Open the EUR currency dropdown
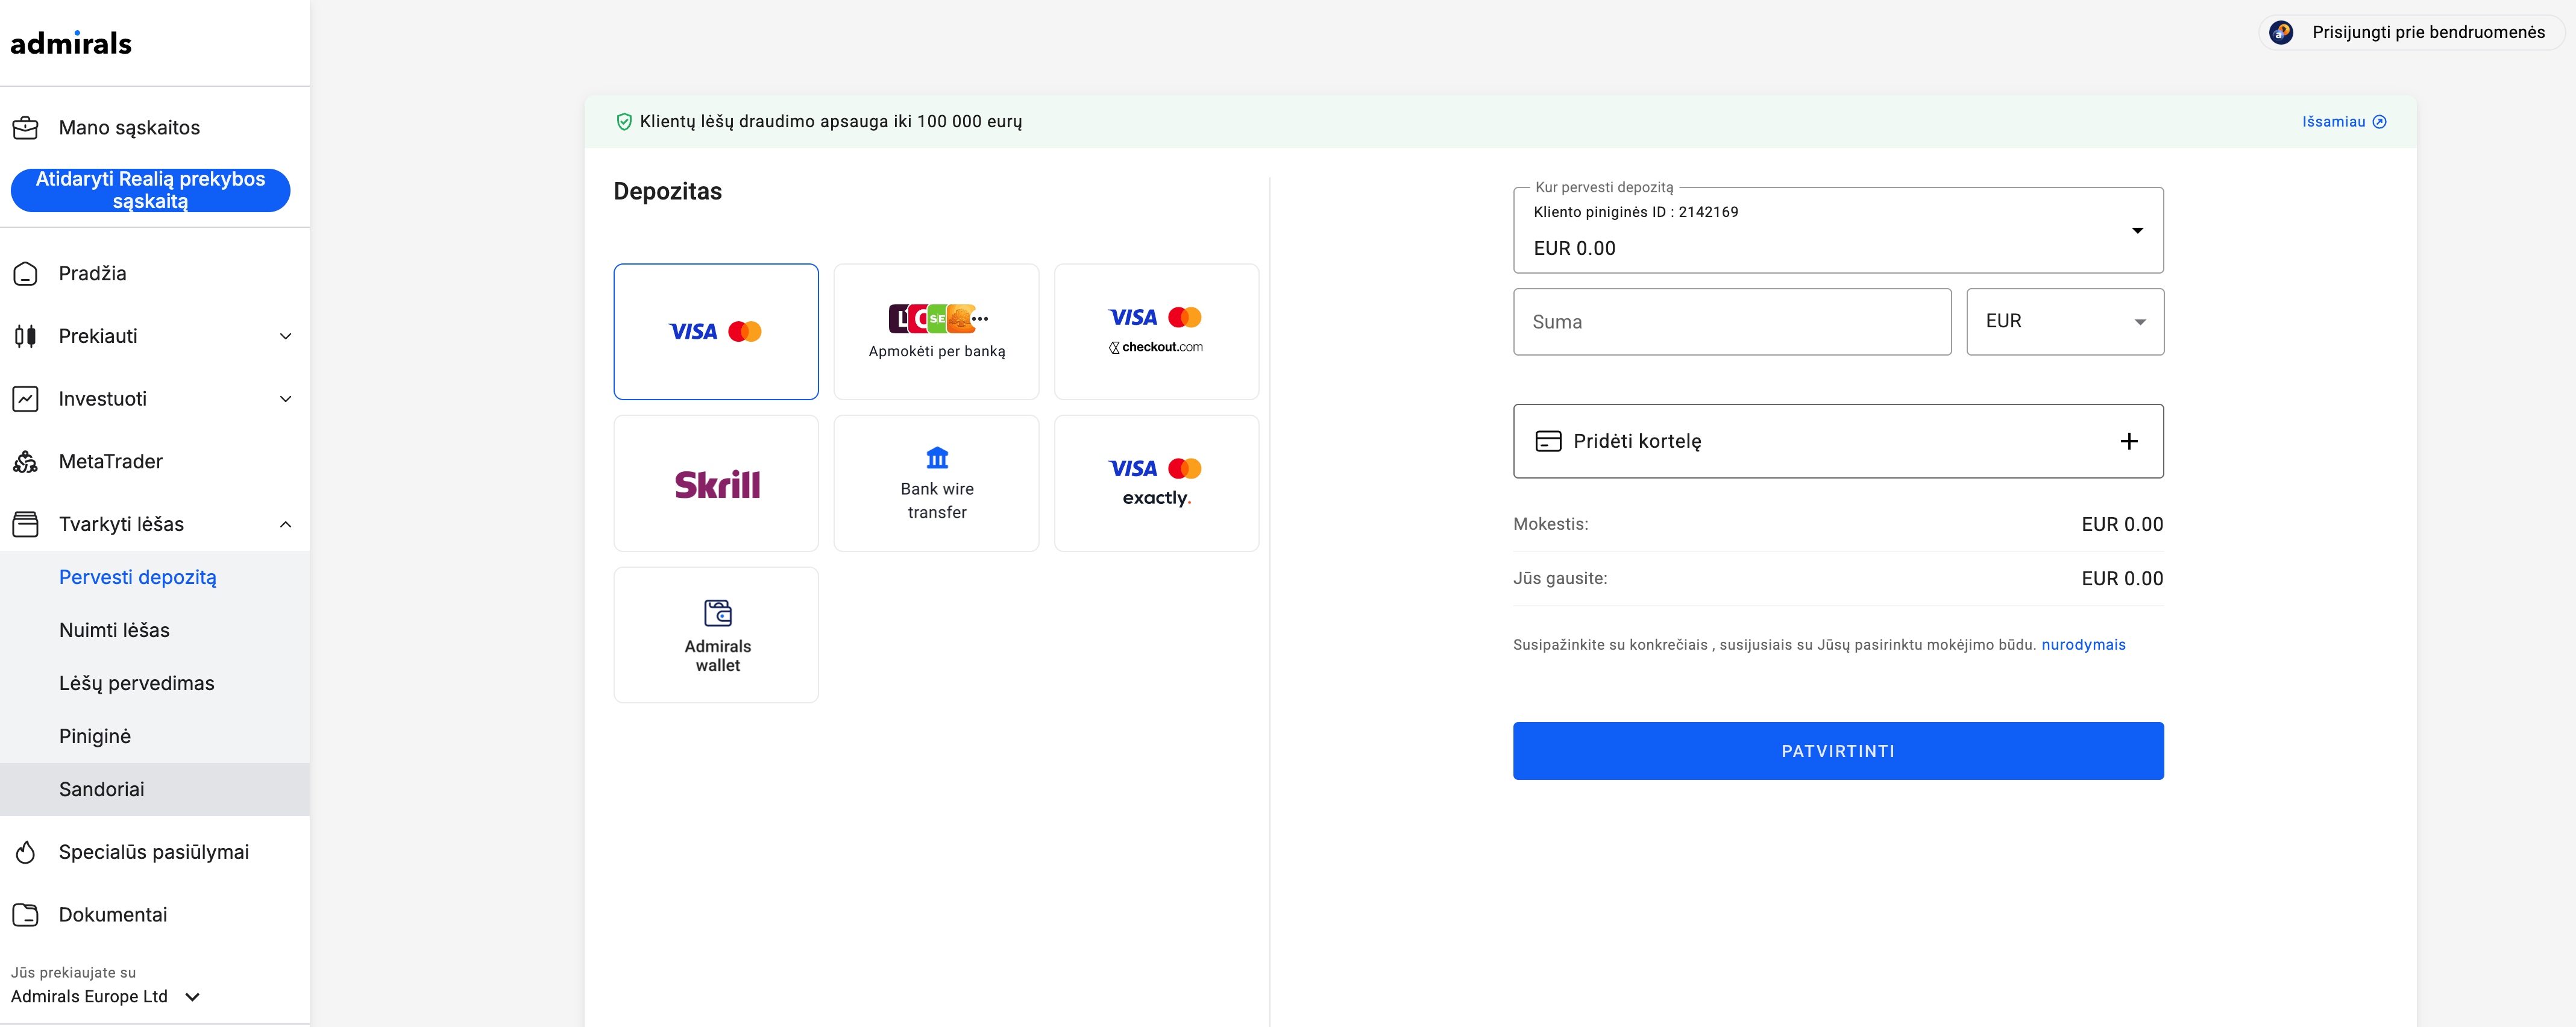Image resolution: width=2576 pixels, height=1027 pixels. pos(2064,321)
